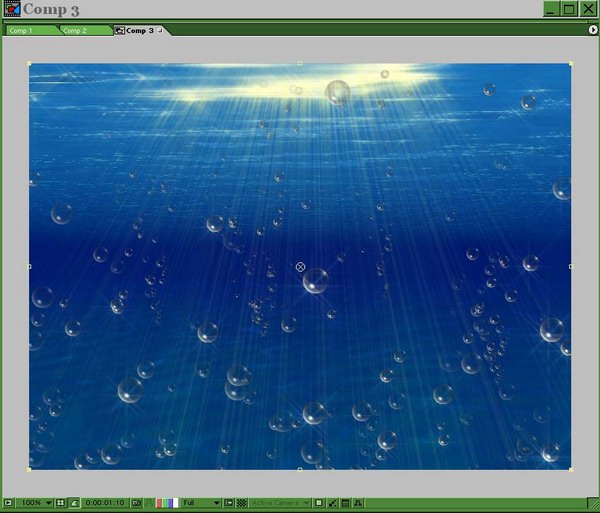
Task: Click the composition icon on Comp 3 tab
Action: coord(120,31)
